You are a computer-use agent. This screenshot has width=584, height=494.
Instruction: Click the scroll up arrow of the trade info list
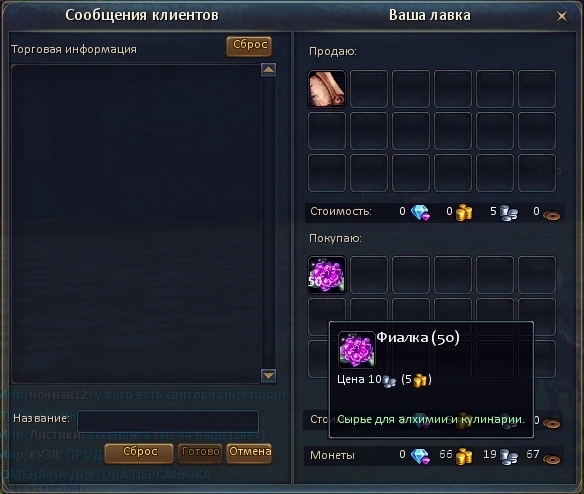pyautogui.click(x=269, y=70)
